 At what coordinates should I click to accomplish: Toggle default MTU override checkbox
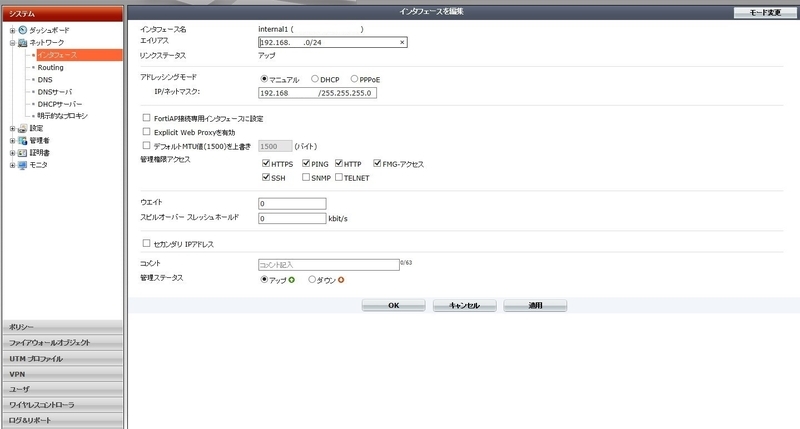[146, 145]
